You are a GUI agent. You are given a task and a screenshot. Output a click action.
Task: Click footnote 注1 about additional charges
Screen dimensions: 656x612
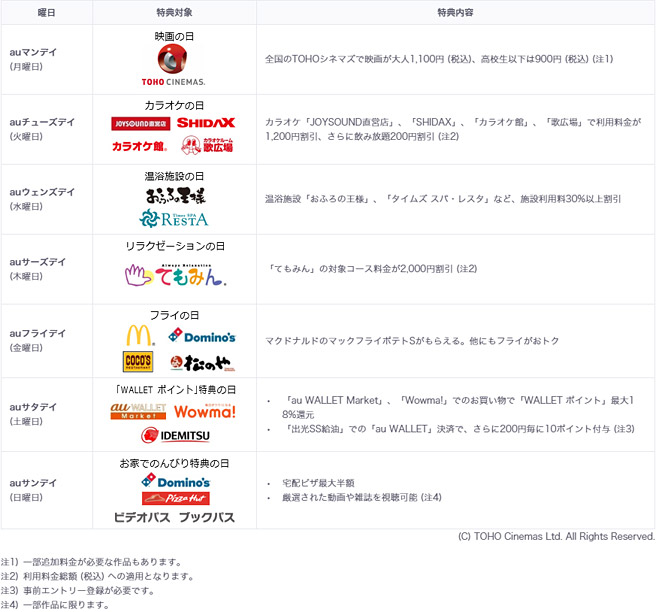[91, 562]
